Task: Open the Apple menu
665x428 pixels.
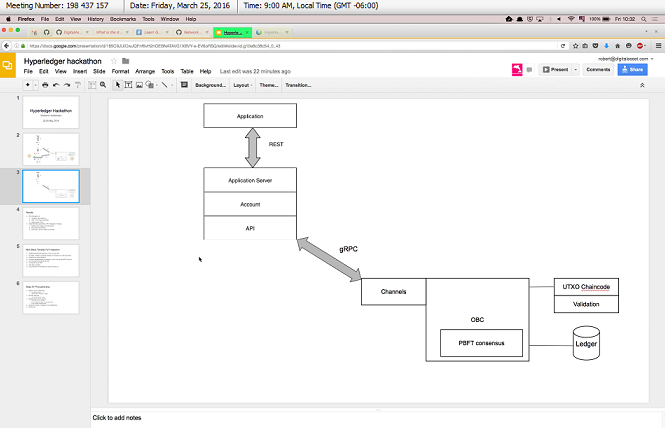Action: (8, 19)
